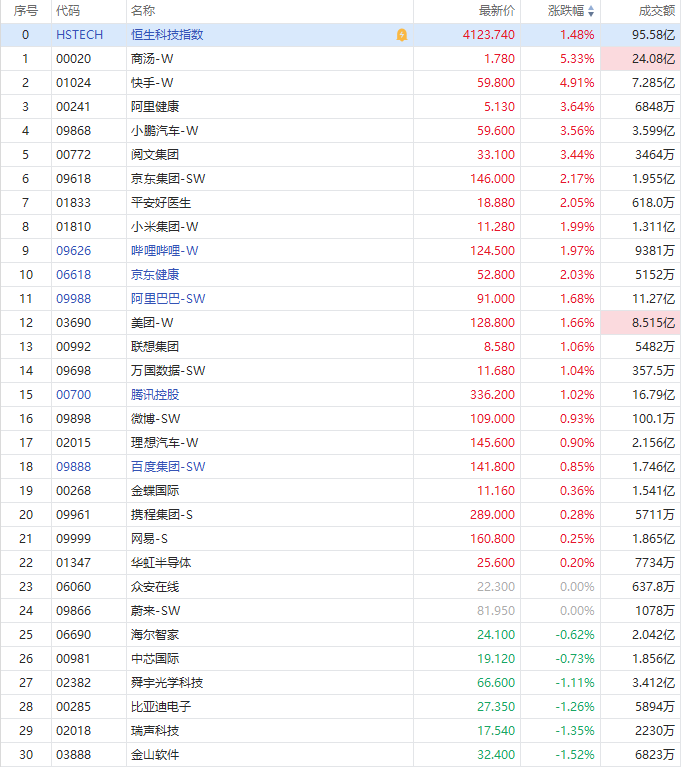The width and height of the screenshot is (681, 767).
Task: Click 蔚来-SW stock name
Action: click(156, 610)
